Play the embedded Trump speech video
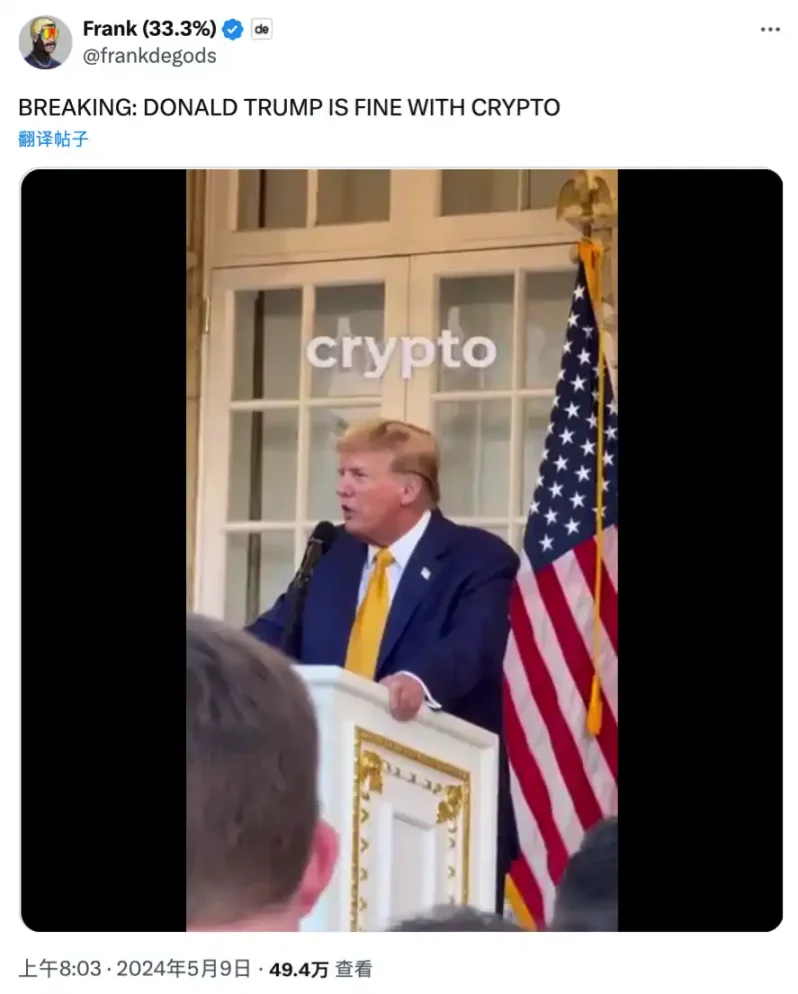Image resolution: width=798 pixels, height=994 pixels. (401, 550)
